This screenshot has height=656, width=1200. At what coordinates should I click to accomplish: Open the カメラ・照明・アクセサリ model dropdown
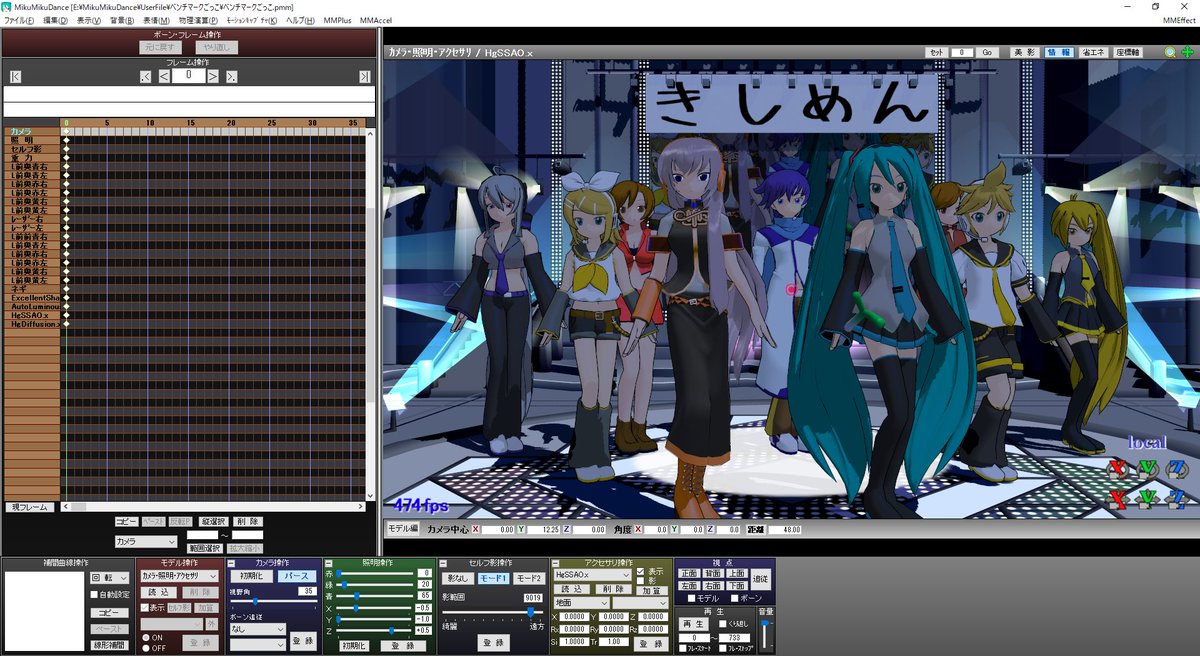(x=180, y=576)
